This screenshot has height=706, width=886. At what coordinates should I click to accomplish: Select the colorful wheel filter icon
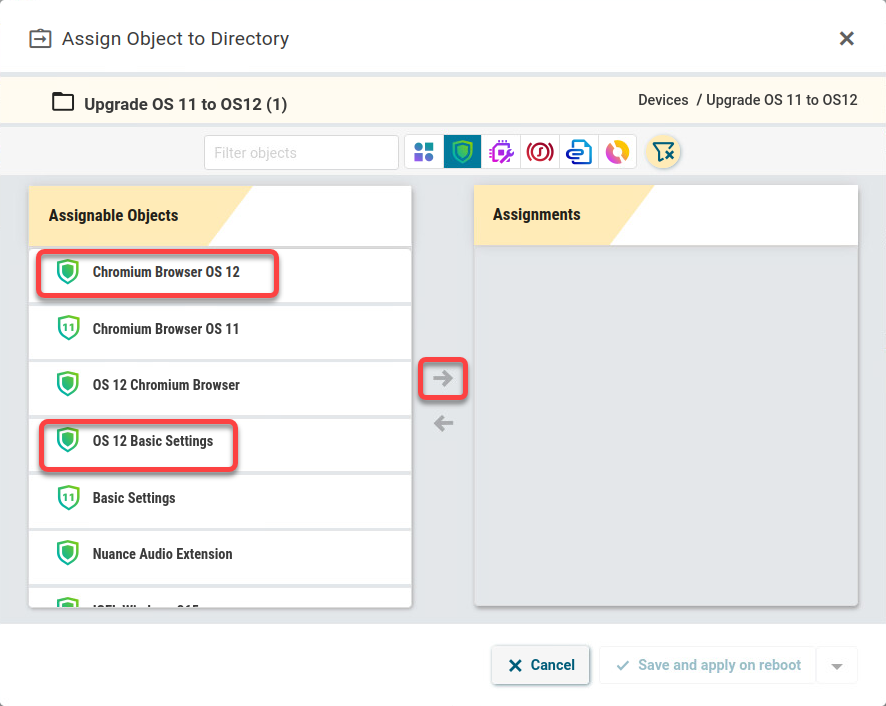[x=617, y=151]
